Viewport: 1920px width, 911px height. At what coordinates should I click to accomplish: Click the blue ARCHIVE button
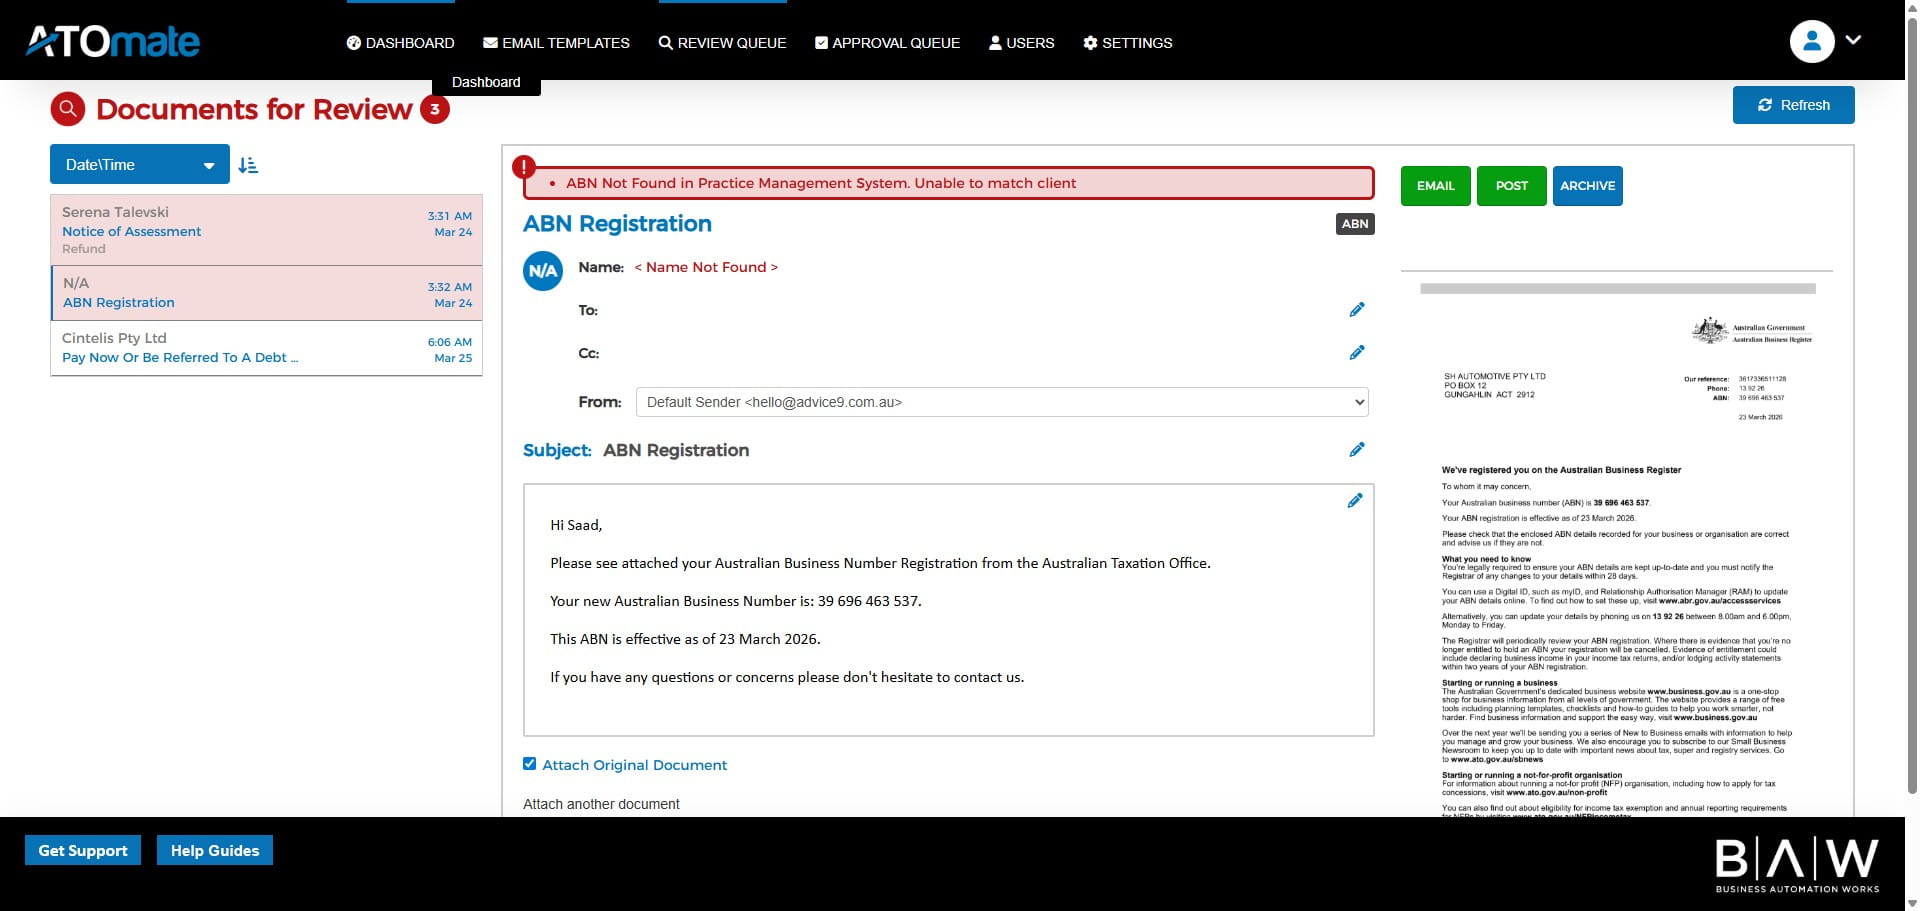pos(1587,186)
